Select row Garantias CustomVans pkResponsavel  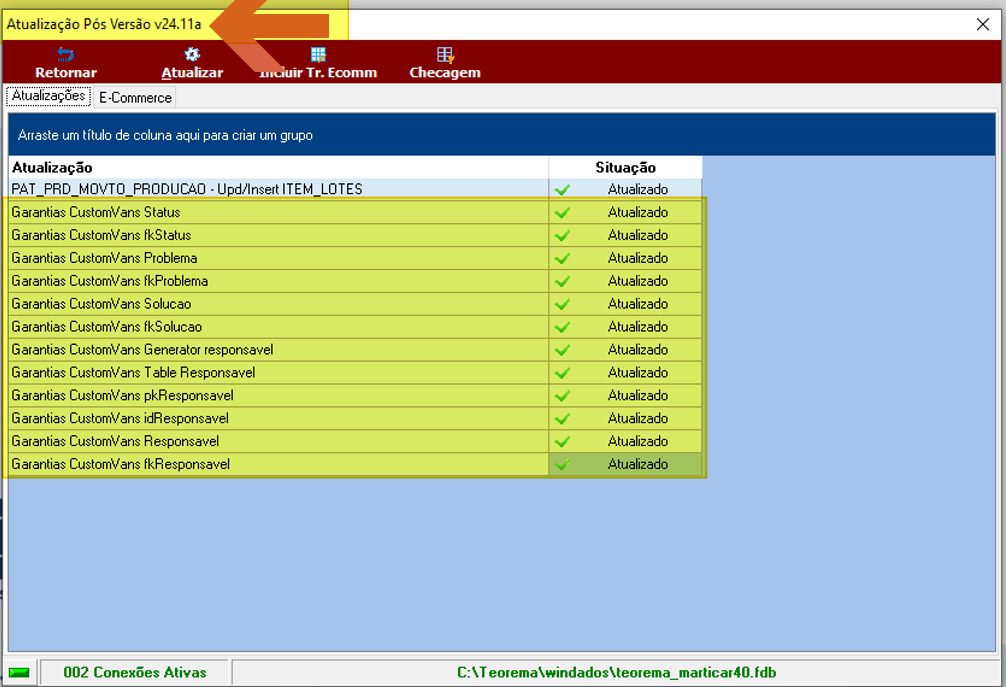click(355, 395)
